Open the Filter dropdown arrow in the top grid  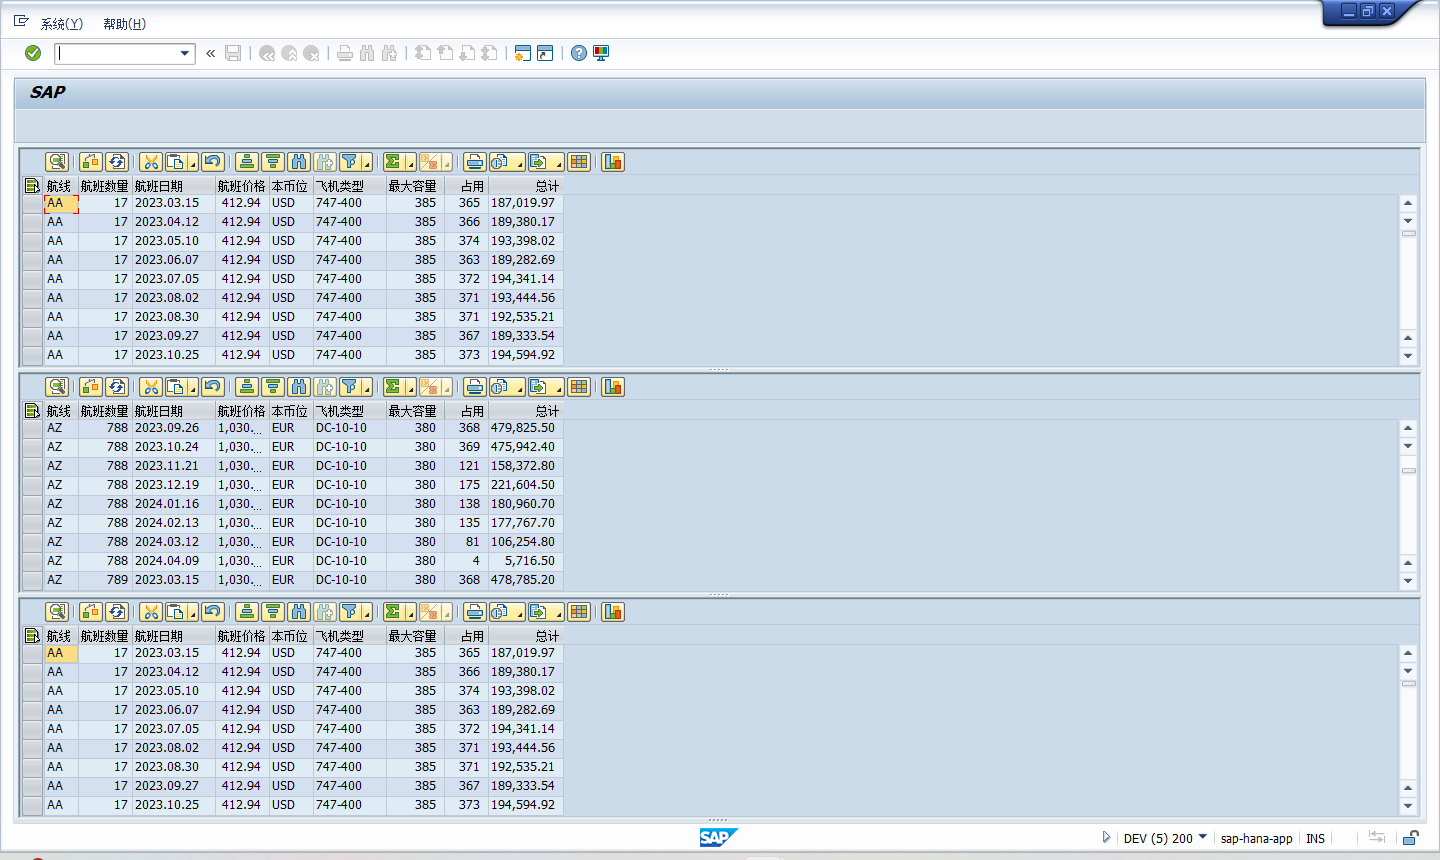pos(366,161)
